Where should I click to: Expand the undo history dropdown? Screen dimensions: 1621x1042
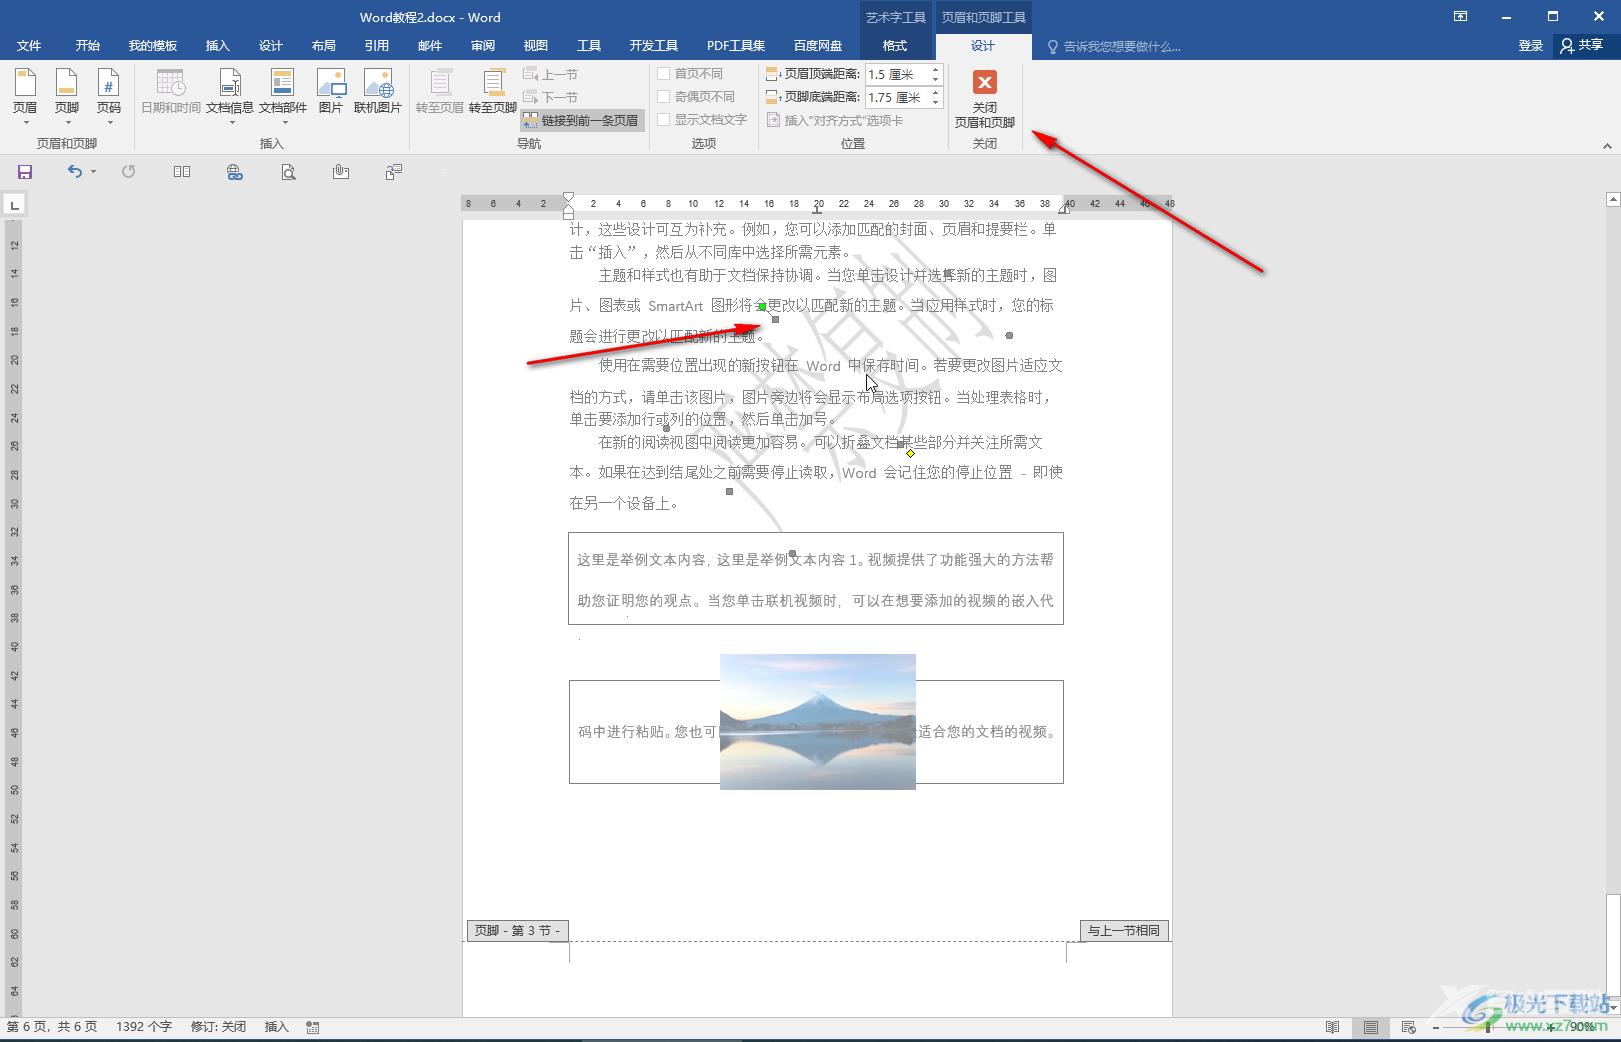[93, 172]
